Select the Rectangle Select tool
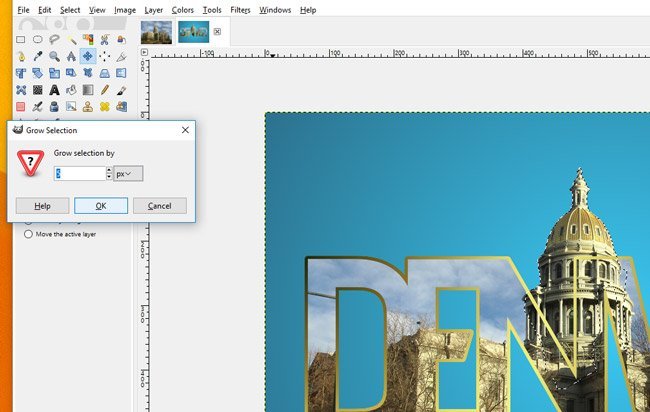650x412 pixels. pyautogui.click(x=21, y=39)
